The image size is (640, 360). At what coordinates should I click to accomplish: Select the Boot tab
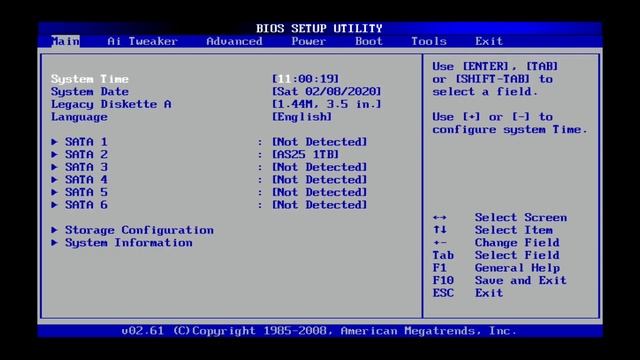pyautogui.click(x=369, y=41)
